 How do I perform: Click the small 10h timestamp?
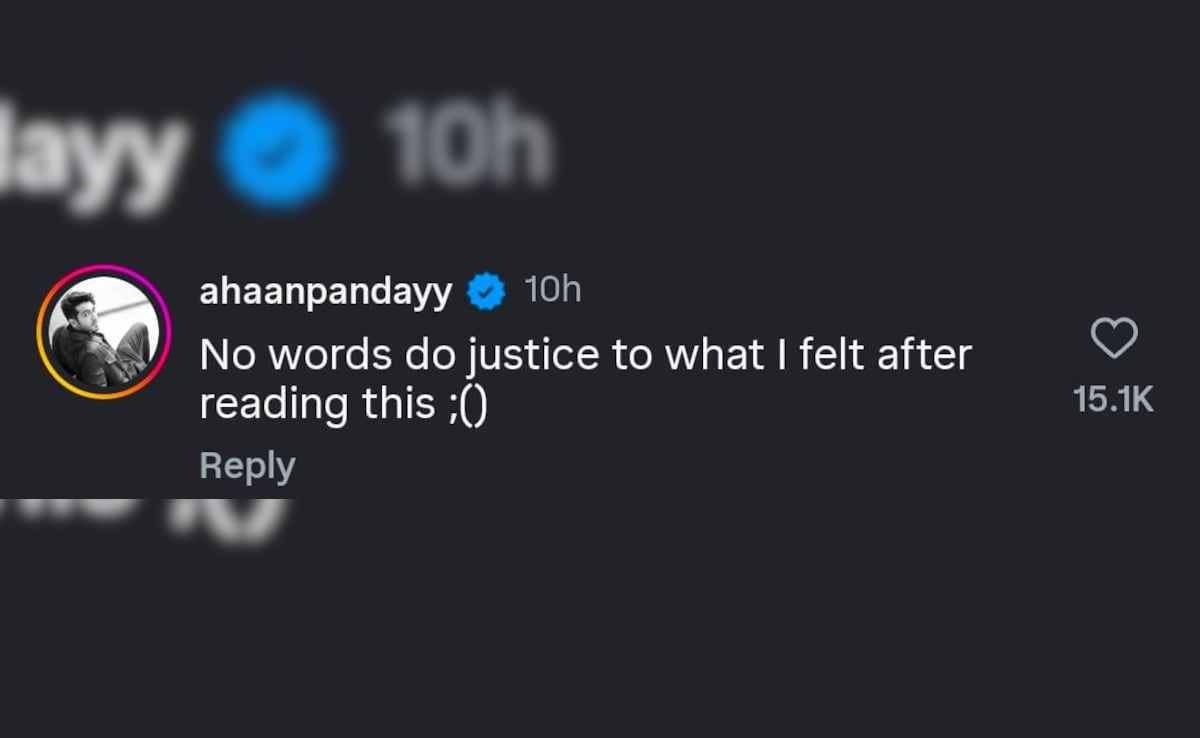(552, 291)
